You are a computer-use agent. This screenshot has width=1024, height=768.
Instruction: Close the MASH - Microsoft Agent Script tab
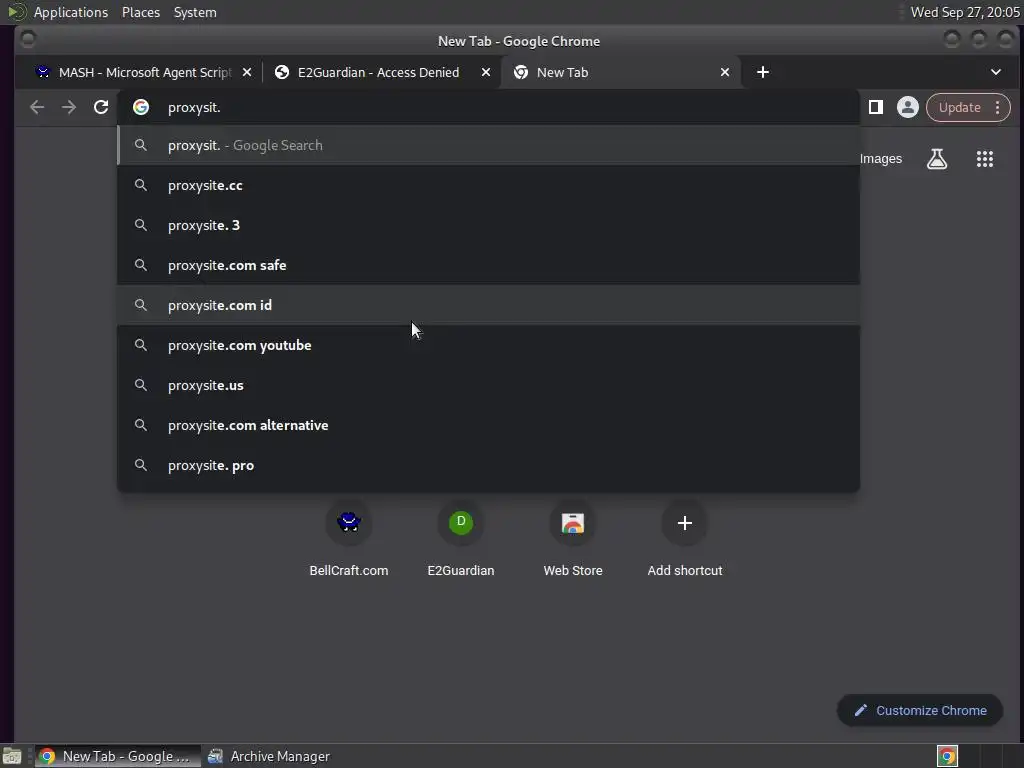tap(247, 72)
